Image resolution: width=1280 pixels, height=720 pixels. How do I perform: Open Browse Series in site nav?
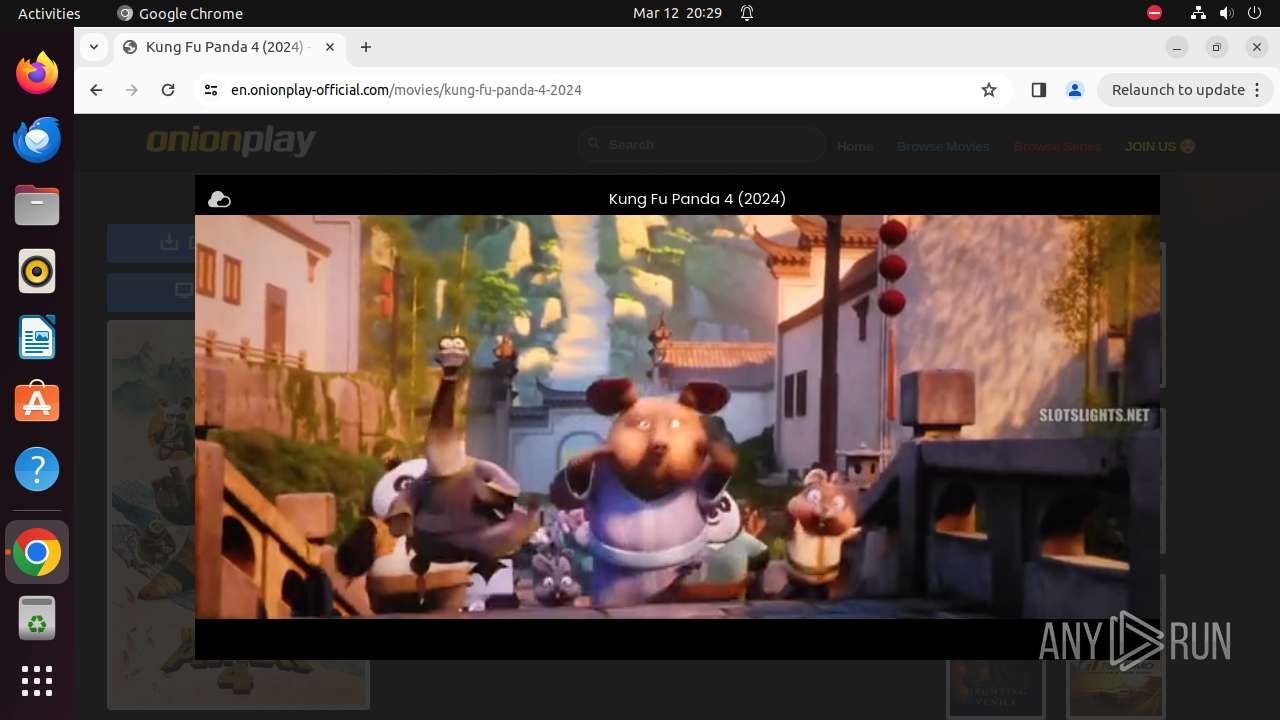click(1057, 146)
